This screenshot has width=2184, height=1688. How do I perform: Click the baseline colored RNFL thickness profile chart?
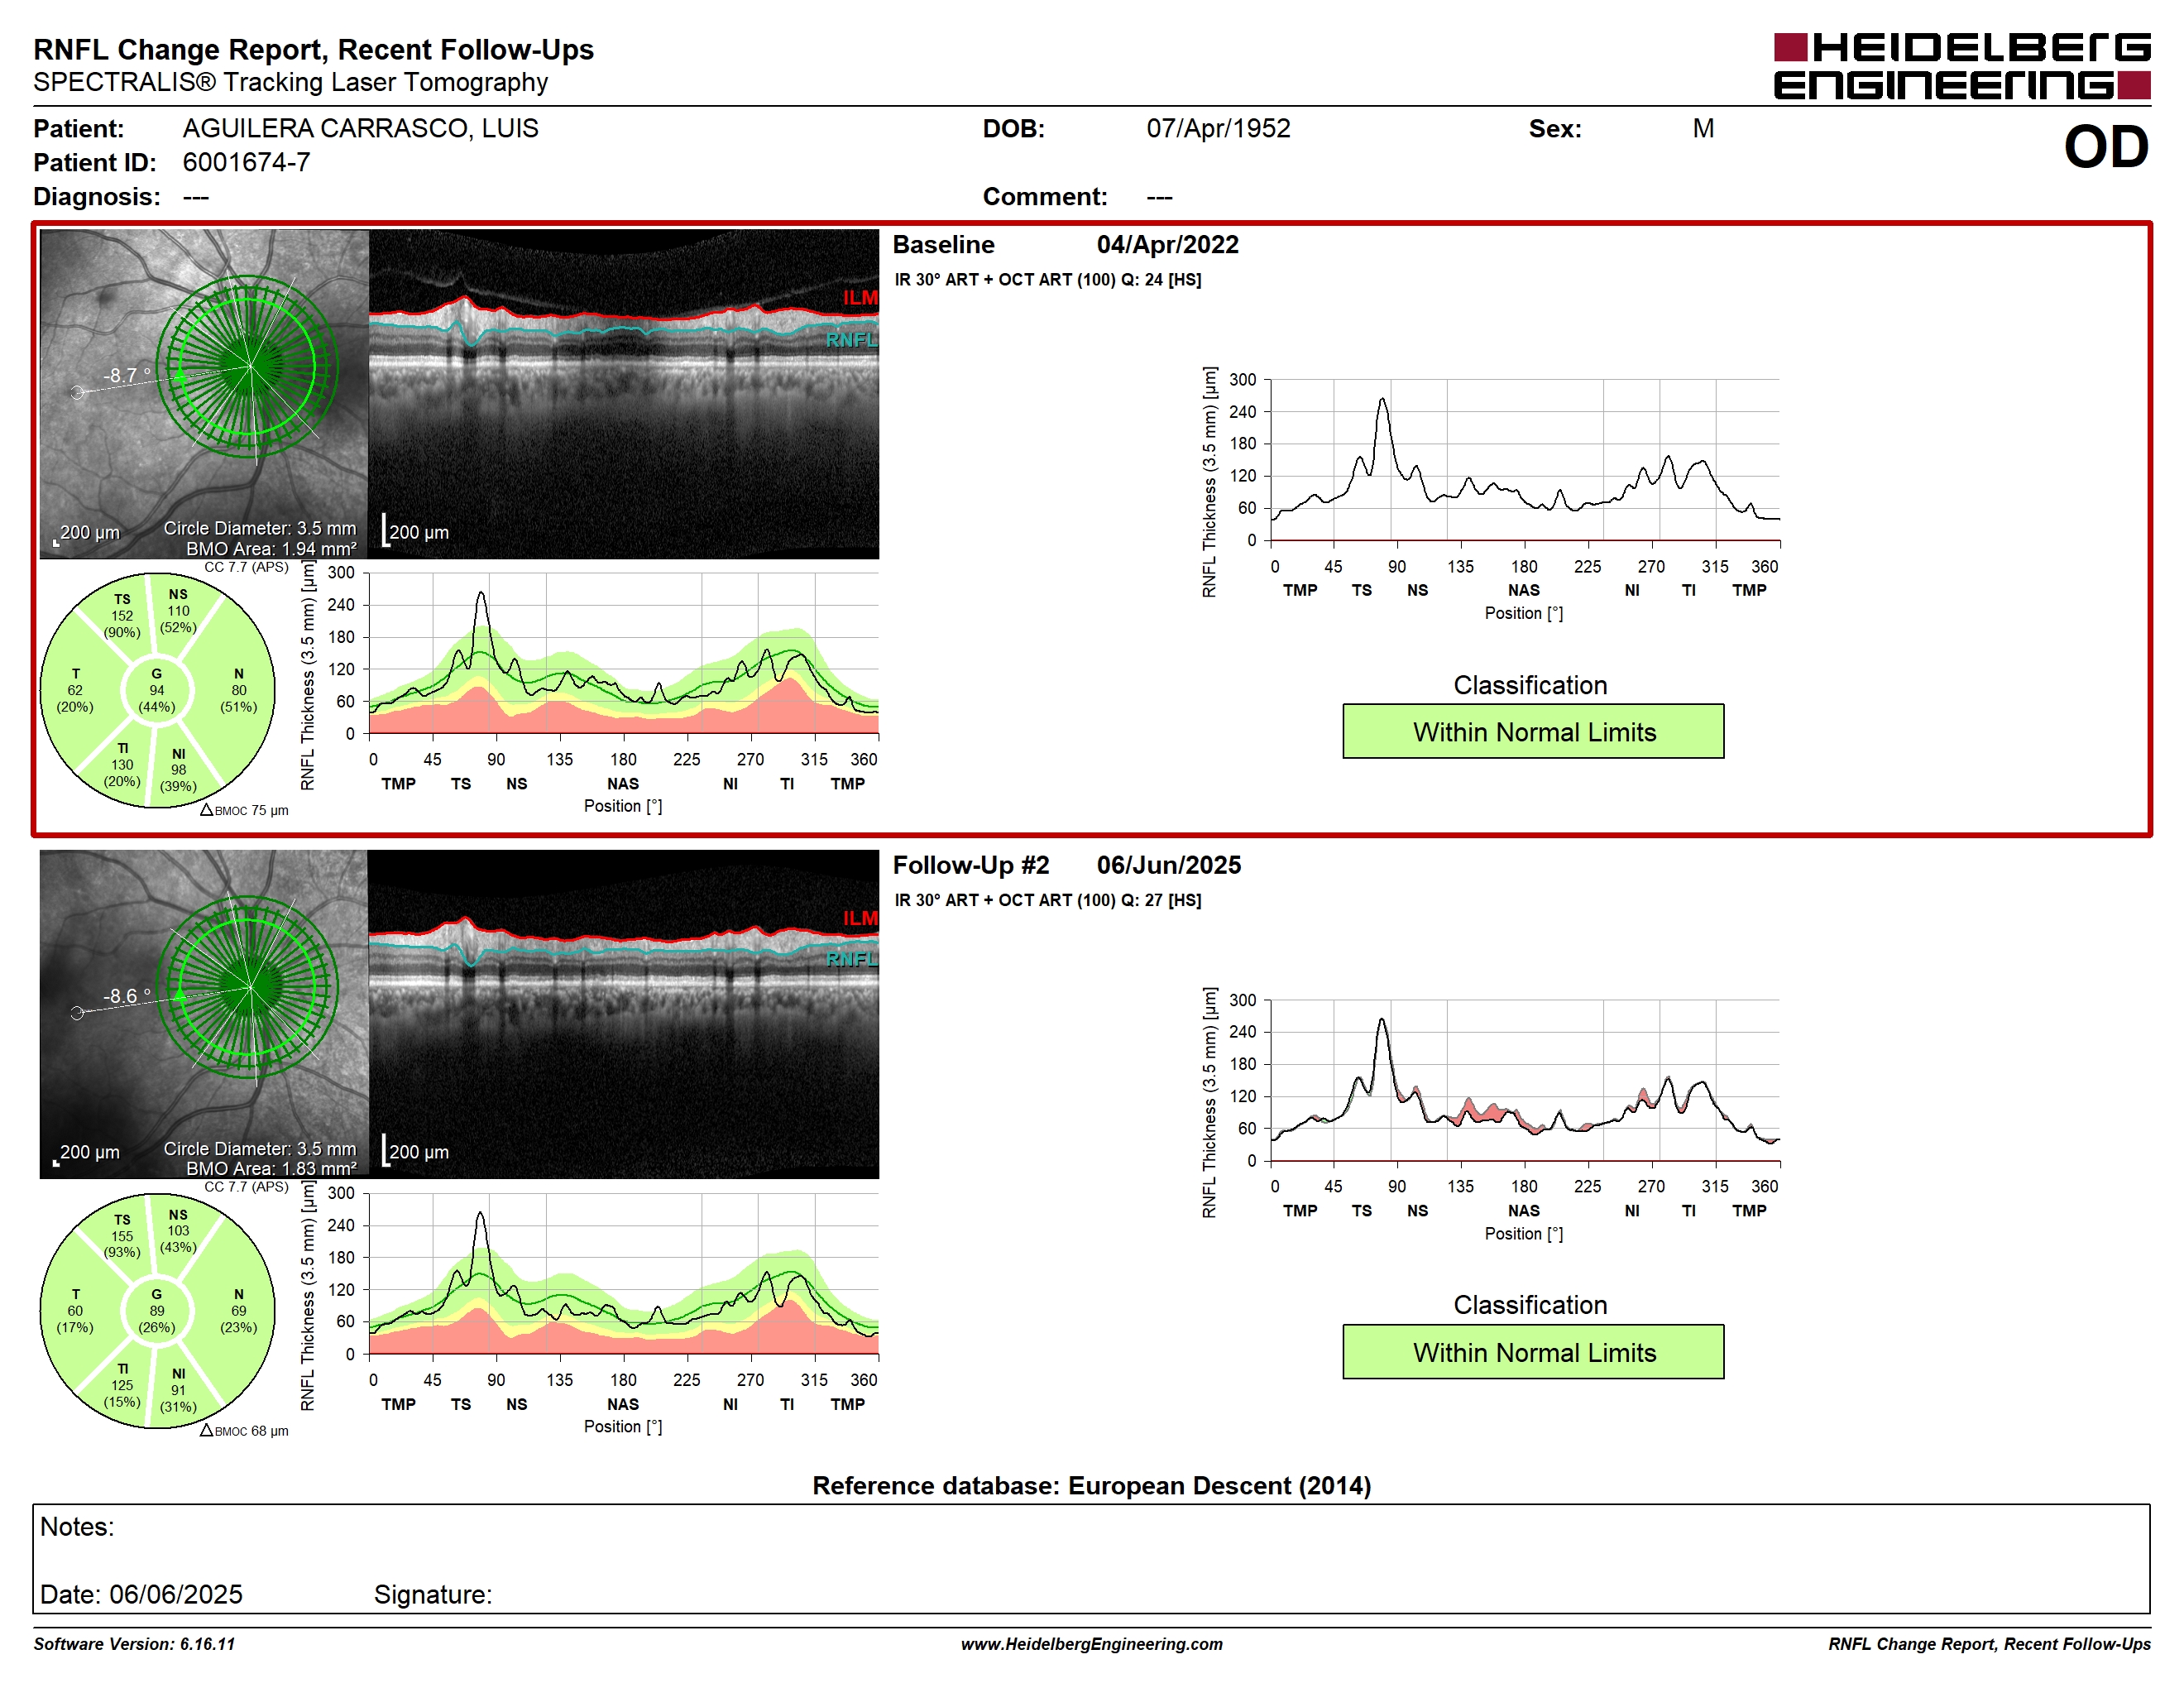pos(624,654)
